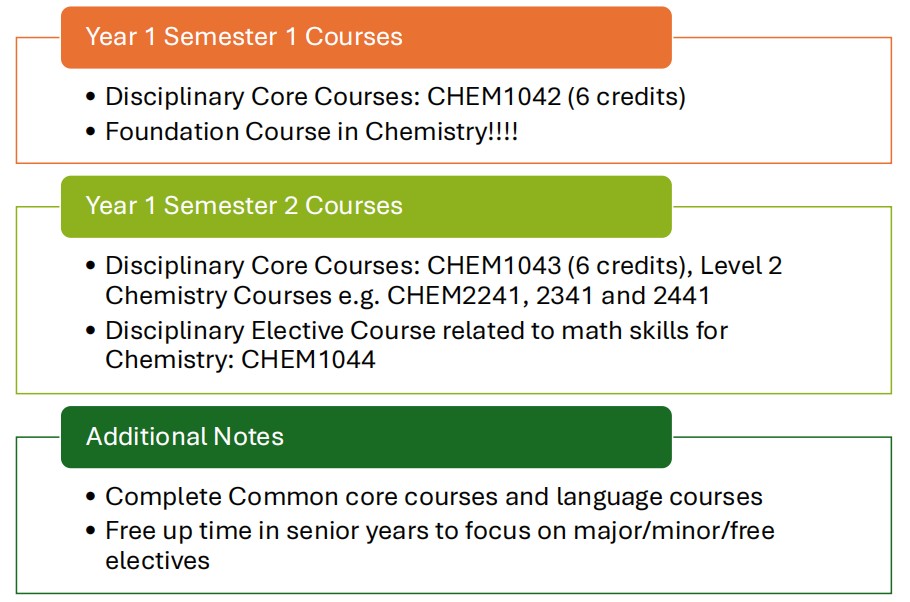Select the Foundation Course in Chemistry line
This screenshot has width=910, height=602.
click(x=311, y=132)
